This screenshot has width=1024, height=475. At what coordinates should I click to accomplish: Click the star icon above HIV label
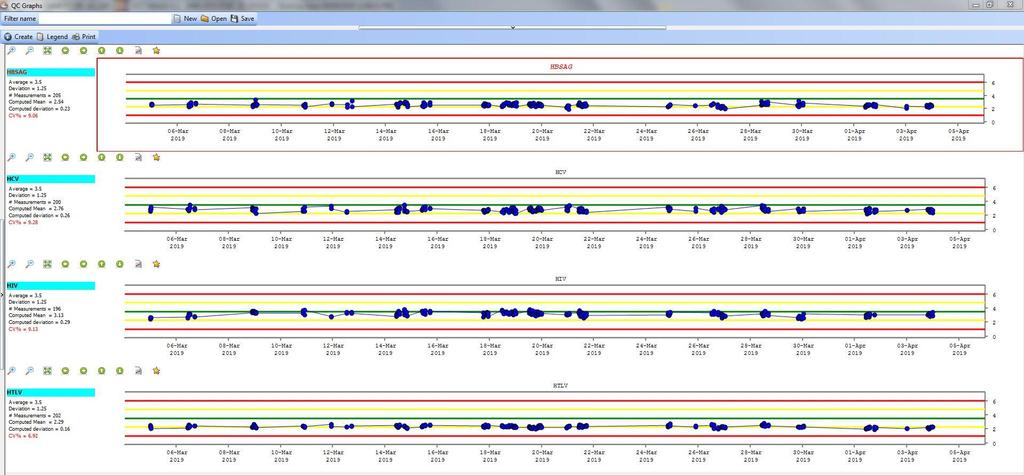pyautogui.click(x=156, y=264)
